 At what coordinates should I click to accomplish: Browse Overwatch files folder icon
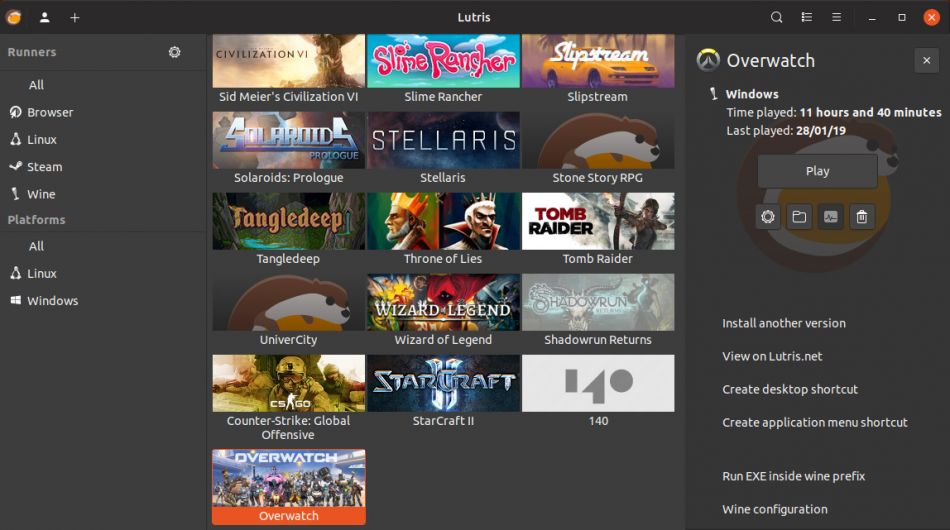click(x=799, y=217)
